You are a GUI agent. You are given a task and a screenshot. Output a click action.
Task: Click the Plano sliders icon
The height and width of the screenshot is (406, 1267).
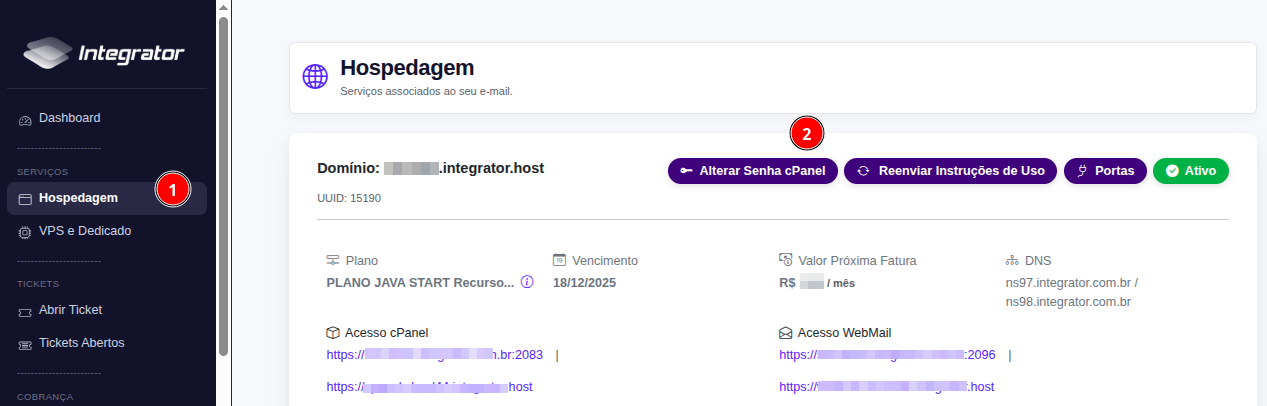333,260
